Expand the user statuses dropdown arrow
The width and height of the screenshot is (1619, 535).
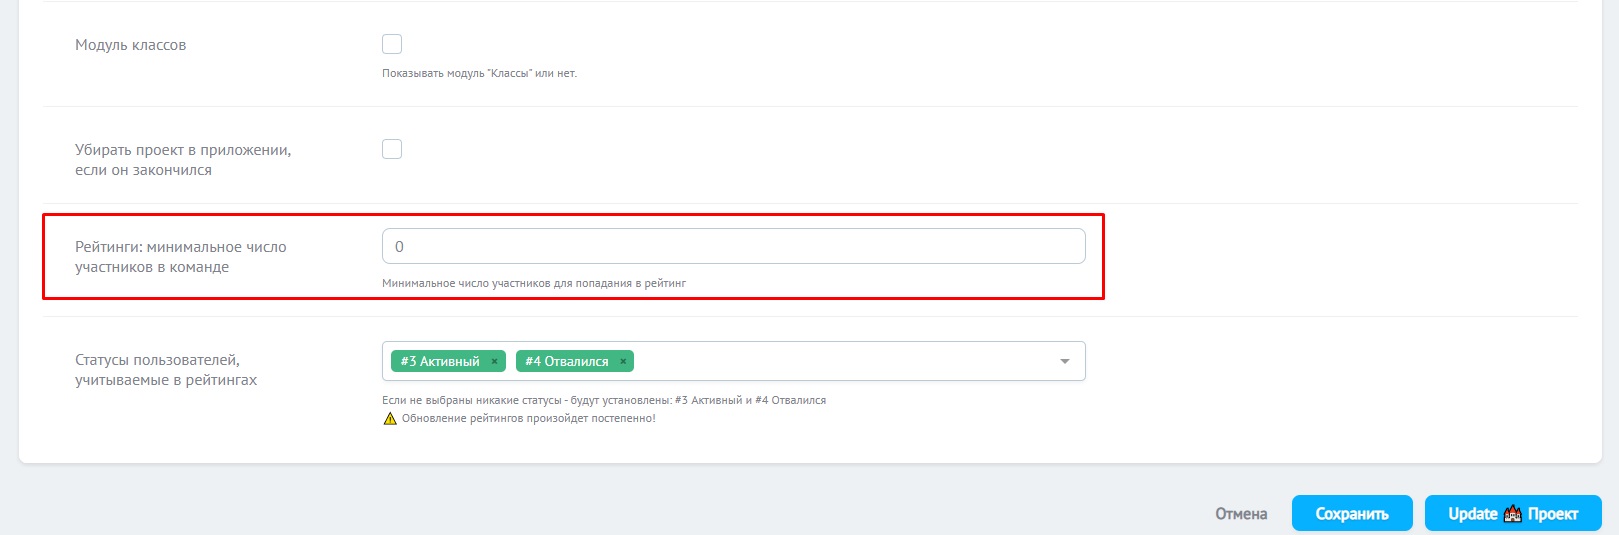1064,362
